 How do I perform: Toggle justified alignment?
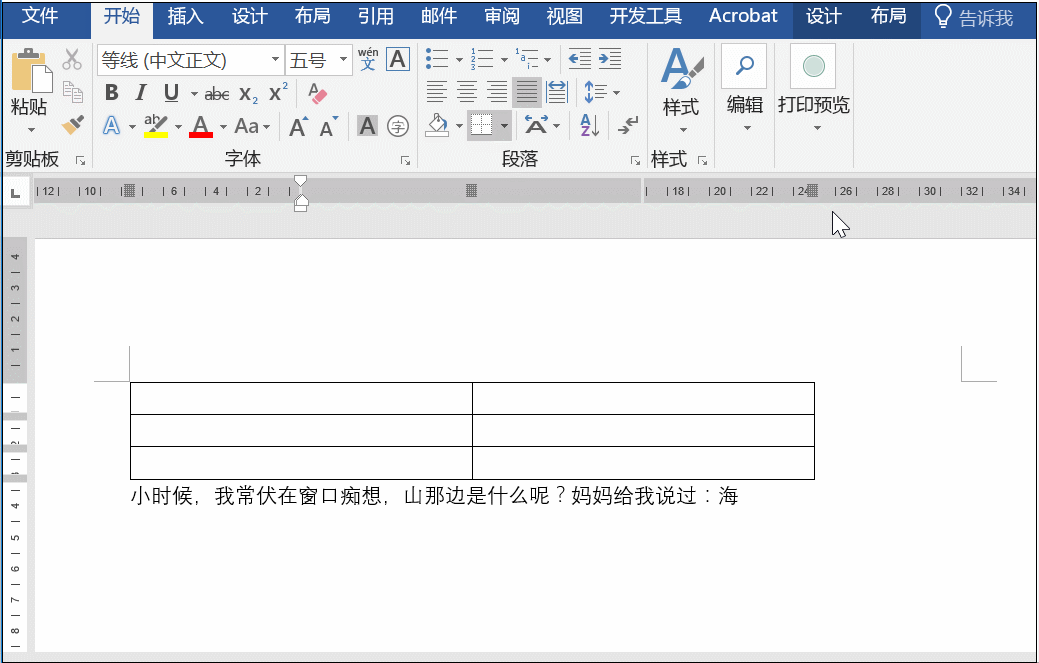526,92
